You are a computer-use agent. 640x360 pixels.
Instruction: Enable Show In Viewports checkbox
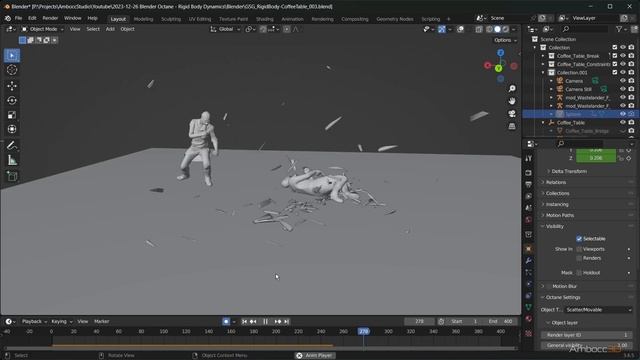579,249
